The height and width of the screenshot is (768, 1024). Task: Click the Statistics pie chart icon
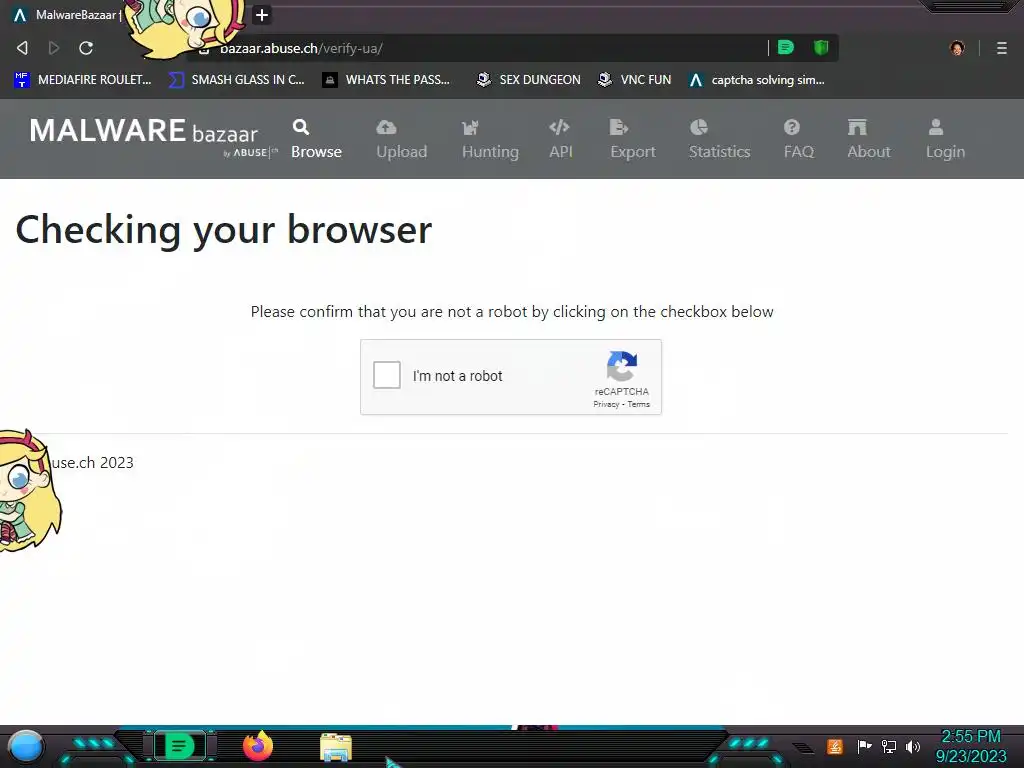click(x=699, y=127)
